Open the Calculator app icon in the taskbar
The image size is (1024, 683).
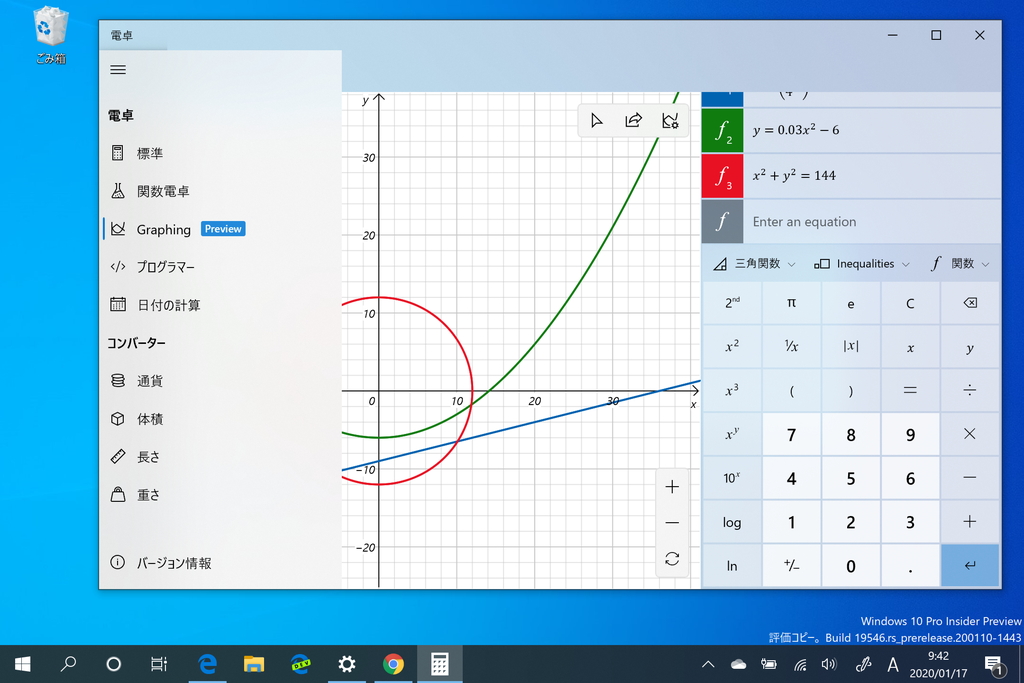pyautogui.click(x=440, y=663)
